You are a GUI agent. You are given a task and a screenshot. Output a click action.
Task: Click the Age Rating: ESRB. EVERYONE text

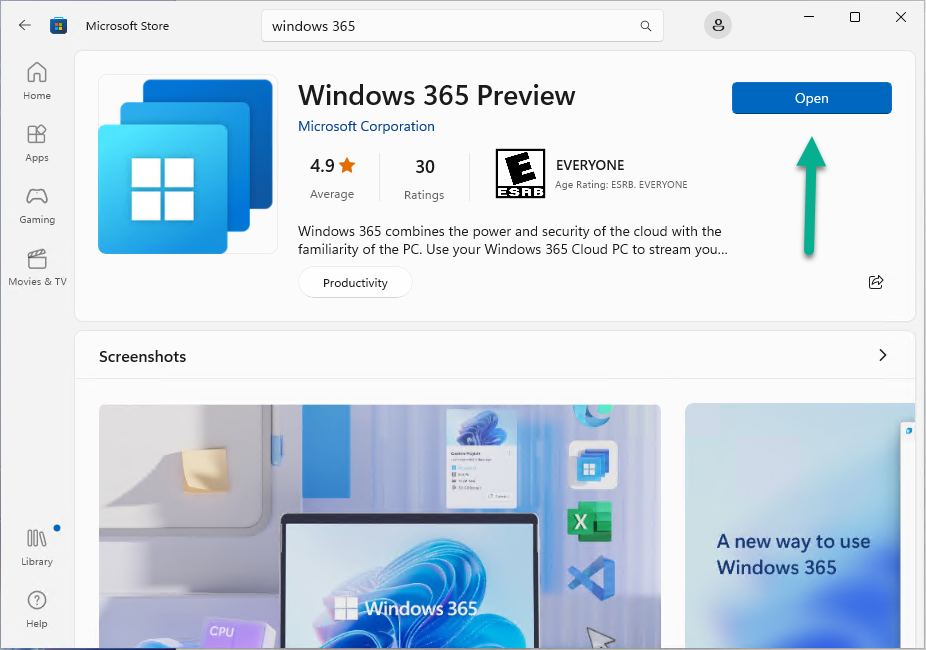621,185
